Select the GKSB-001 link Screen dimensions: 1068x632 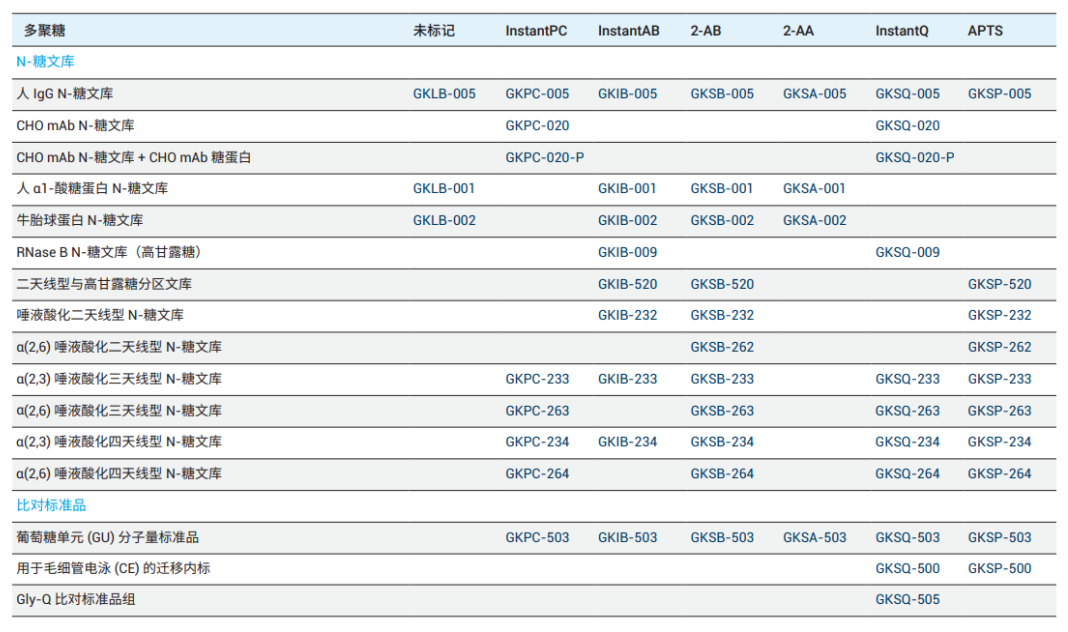pyautogui.click(x=721, y=189)
